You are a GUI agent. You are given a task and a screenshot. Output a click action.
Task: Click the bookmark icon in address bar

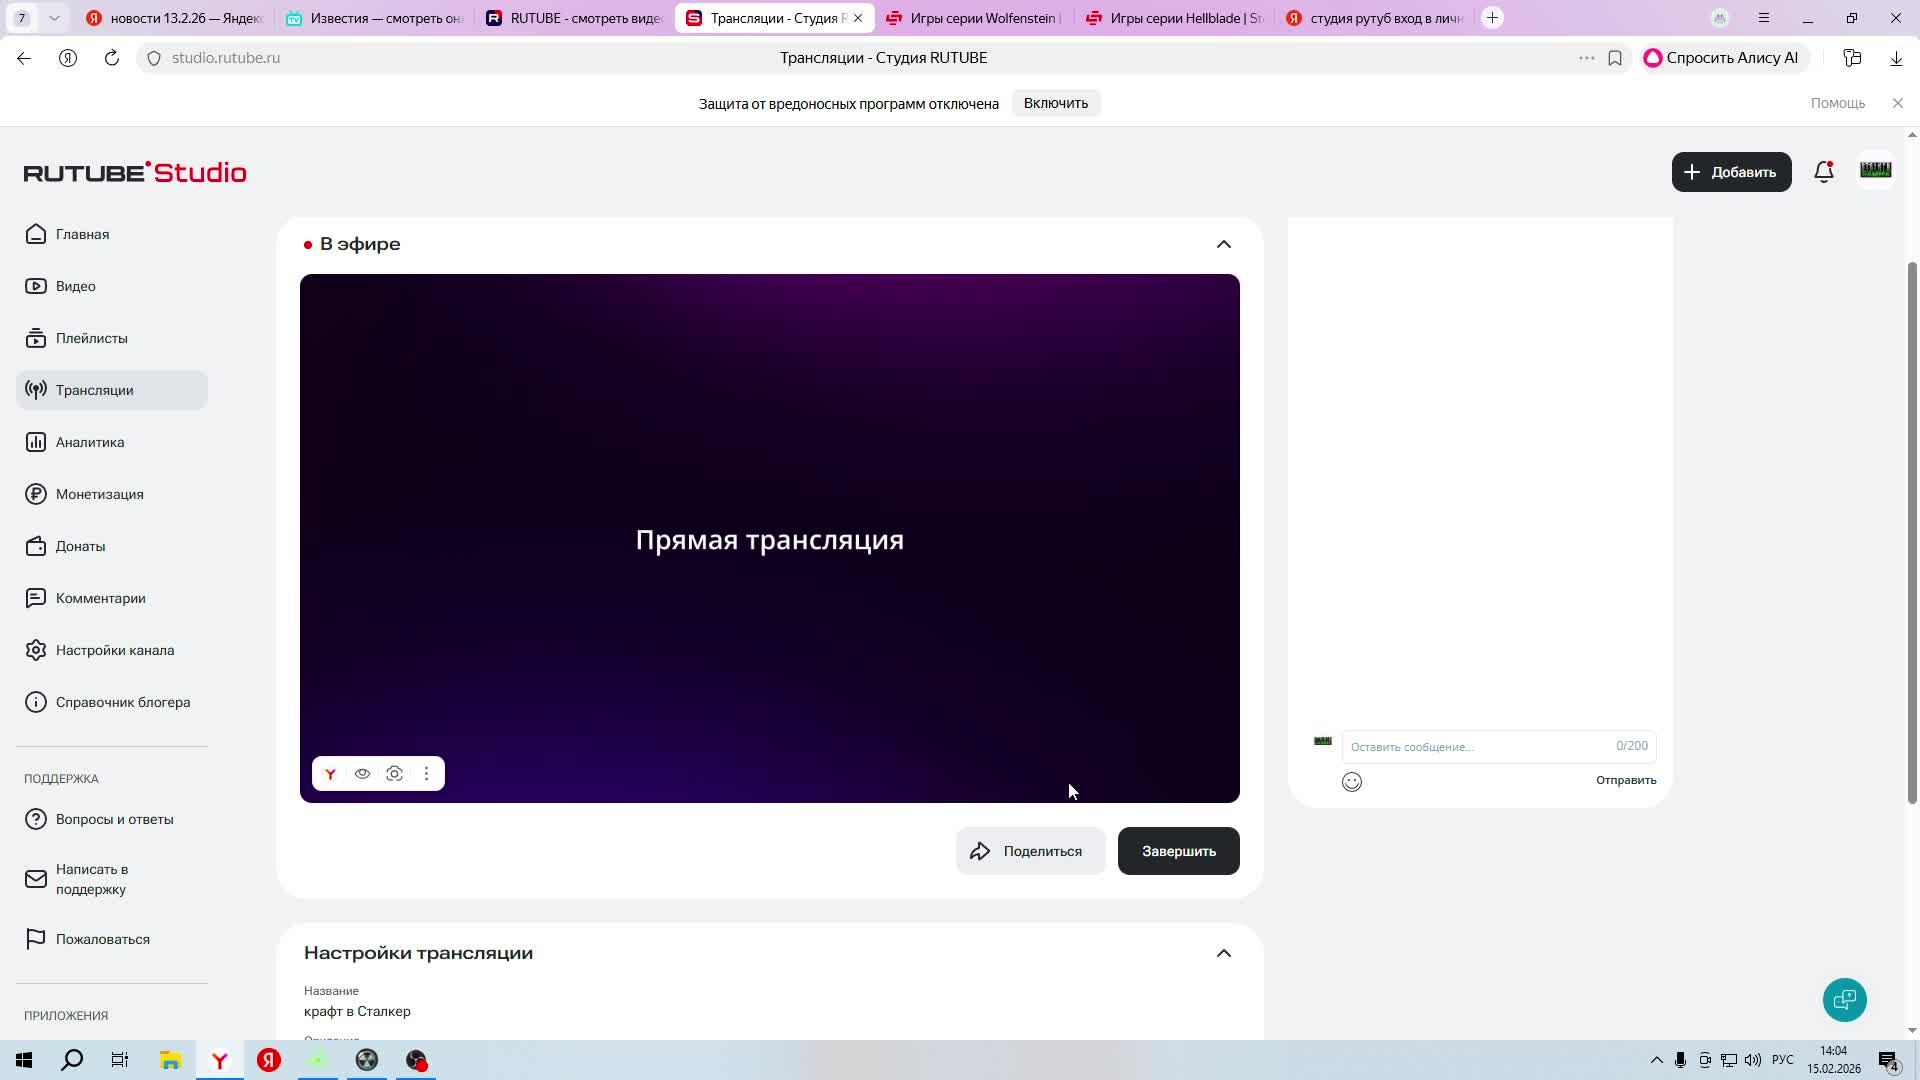(1614, 58)
